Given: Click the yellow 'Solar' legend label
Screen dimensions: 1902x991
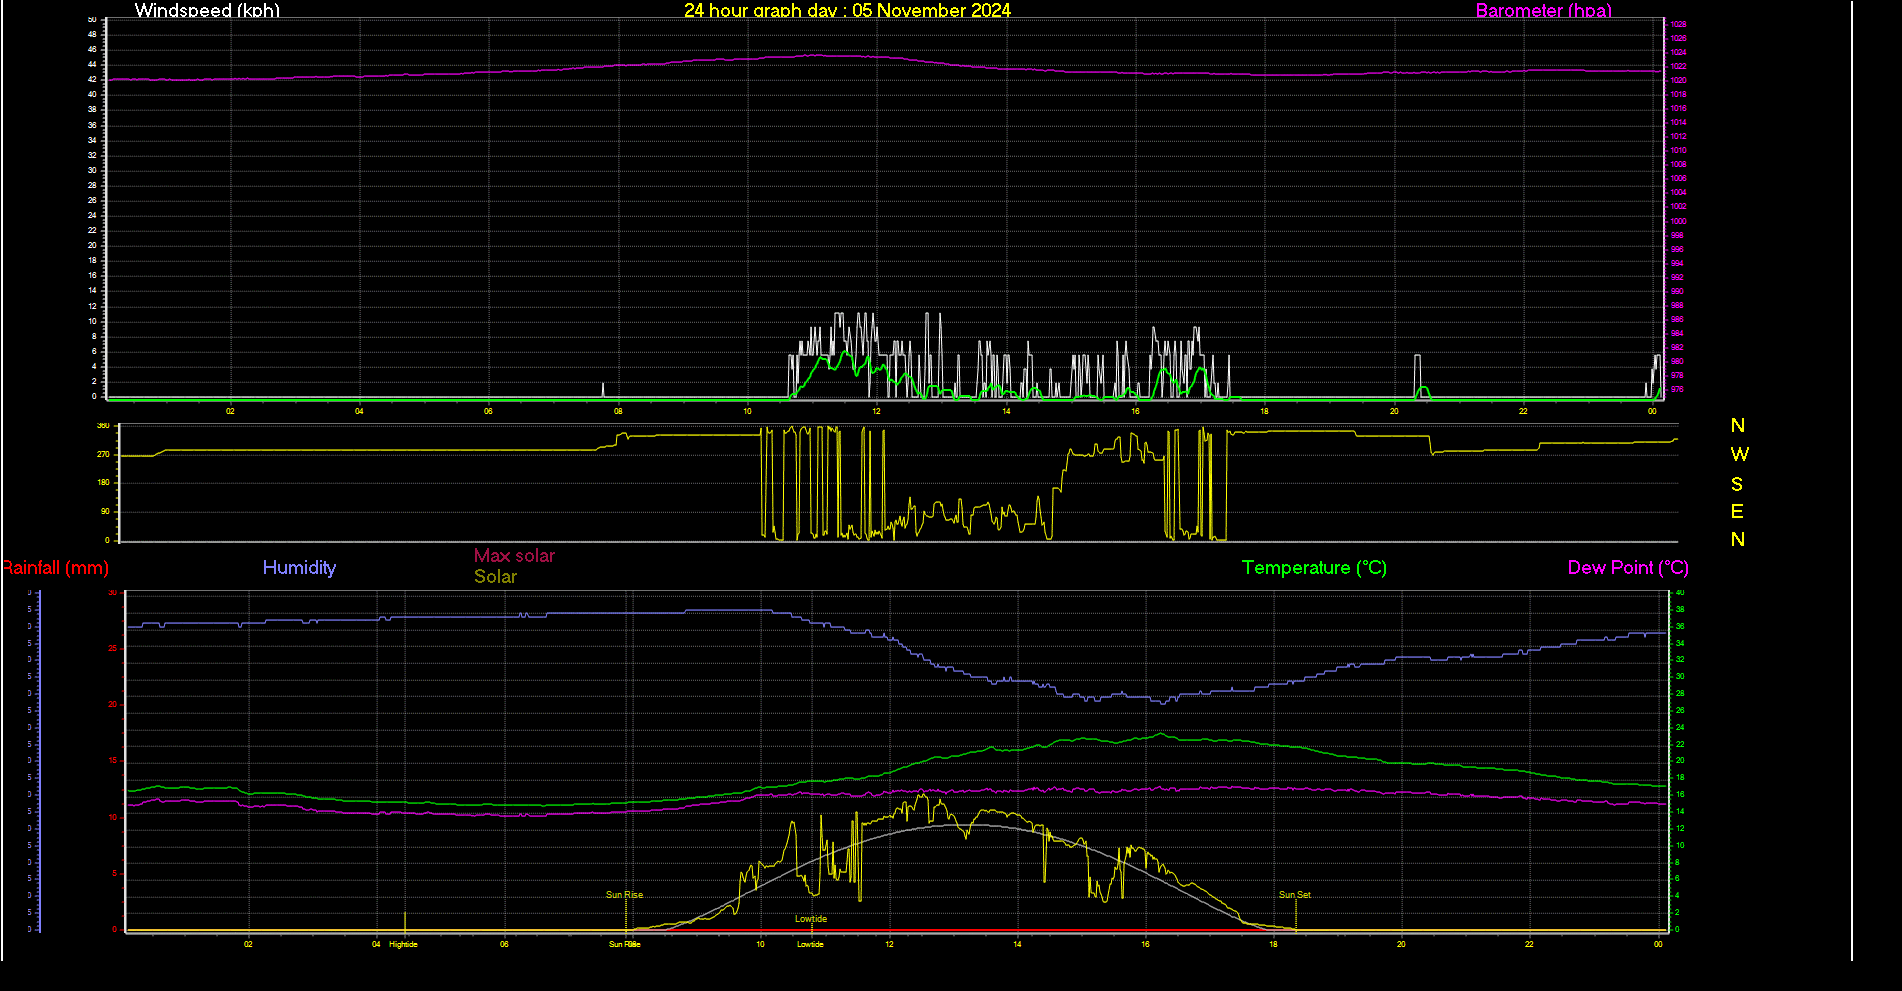Looking at the screenshot, I should pos(495,577).
